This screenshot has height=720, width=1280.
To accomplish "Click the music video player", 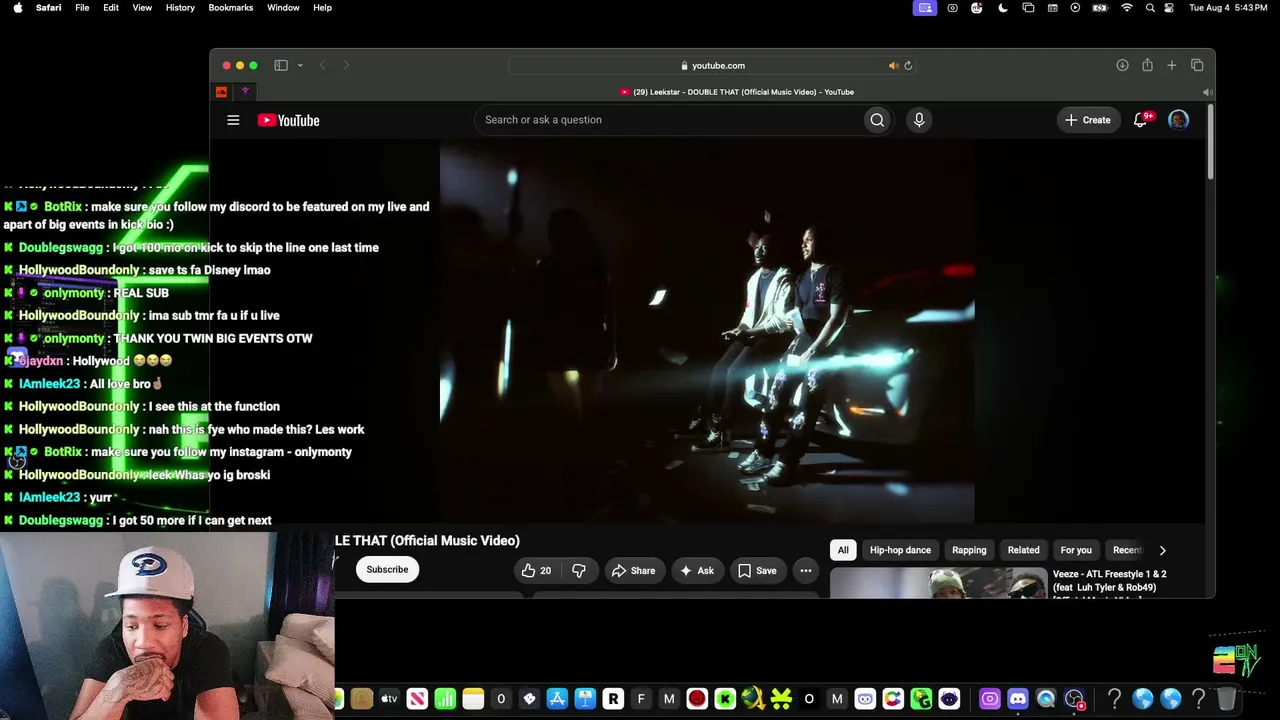I will pyautogui.click(x=707, y=331).
